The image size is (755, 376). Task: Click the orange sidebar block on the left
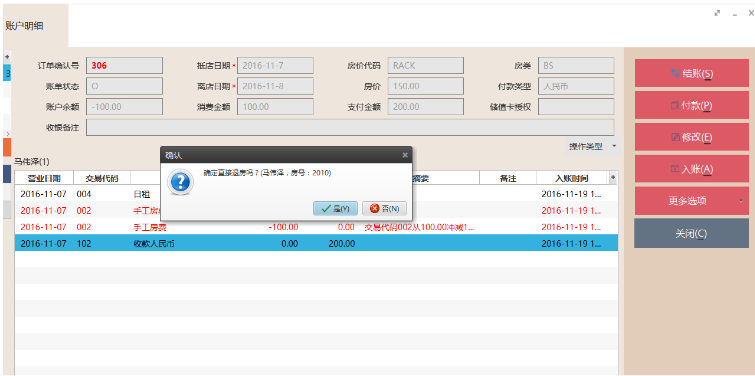tap(7, 147)
